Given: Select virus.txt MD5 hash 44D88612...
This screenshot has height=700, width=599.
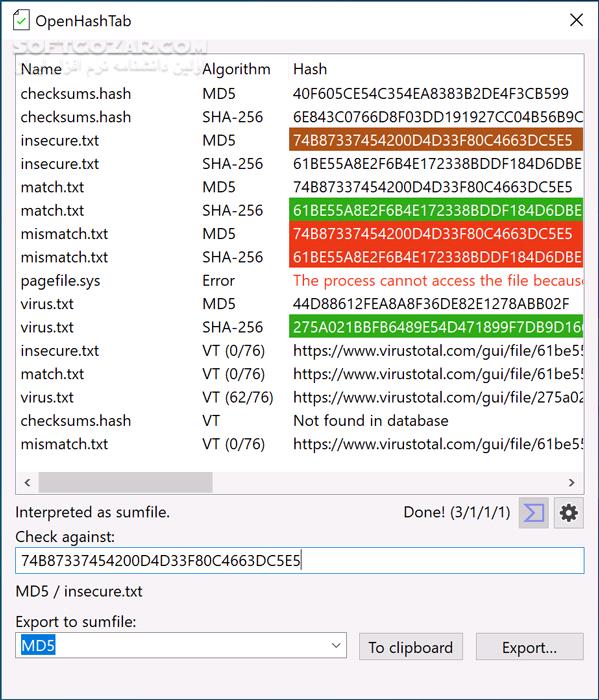Looking at the screenshot, I should (x=431, y=304).
